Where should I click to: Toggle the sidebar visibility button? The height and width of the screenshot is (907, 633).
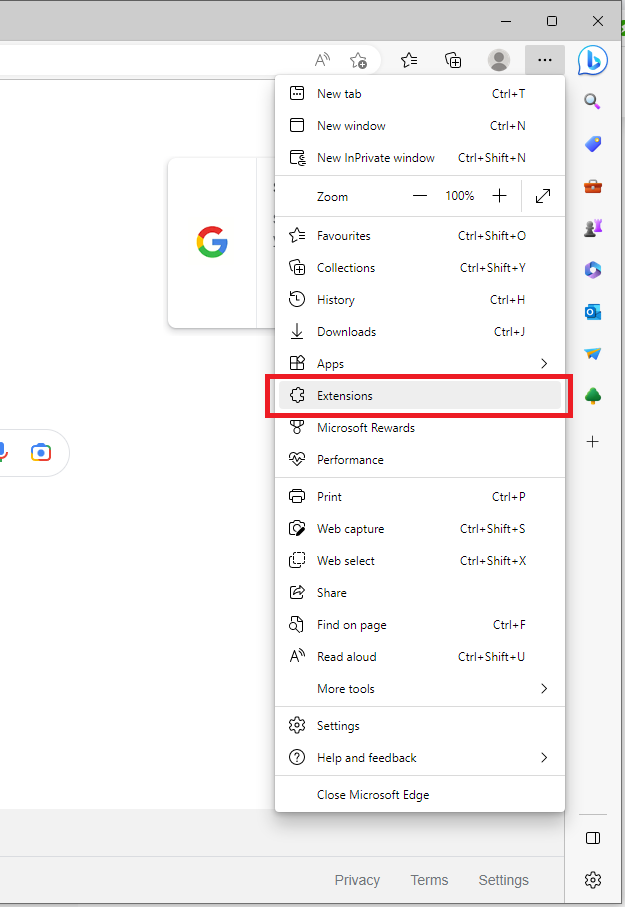click(x=592, y=837)
